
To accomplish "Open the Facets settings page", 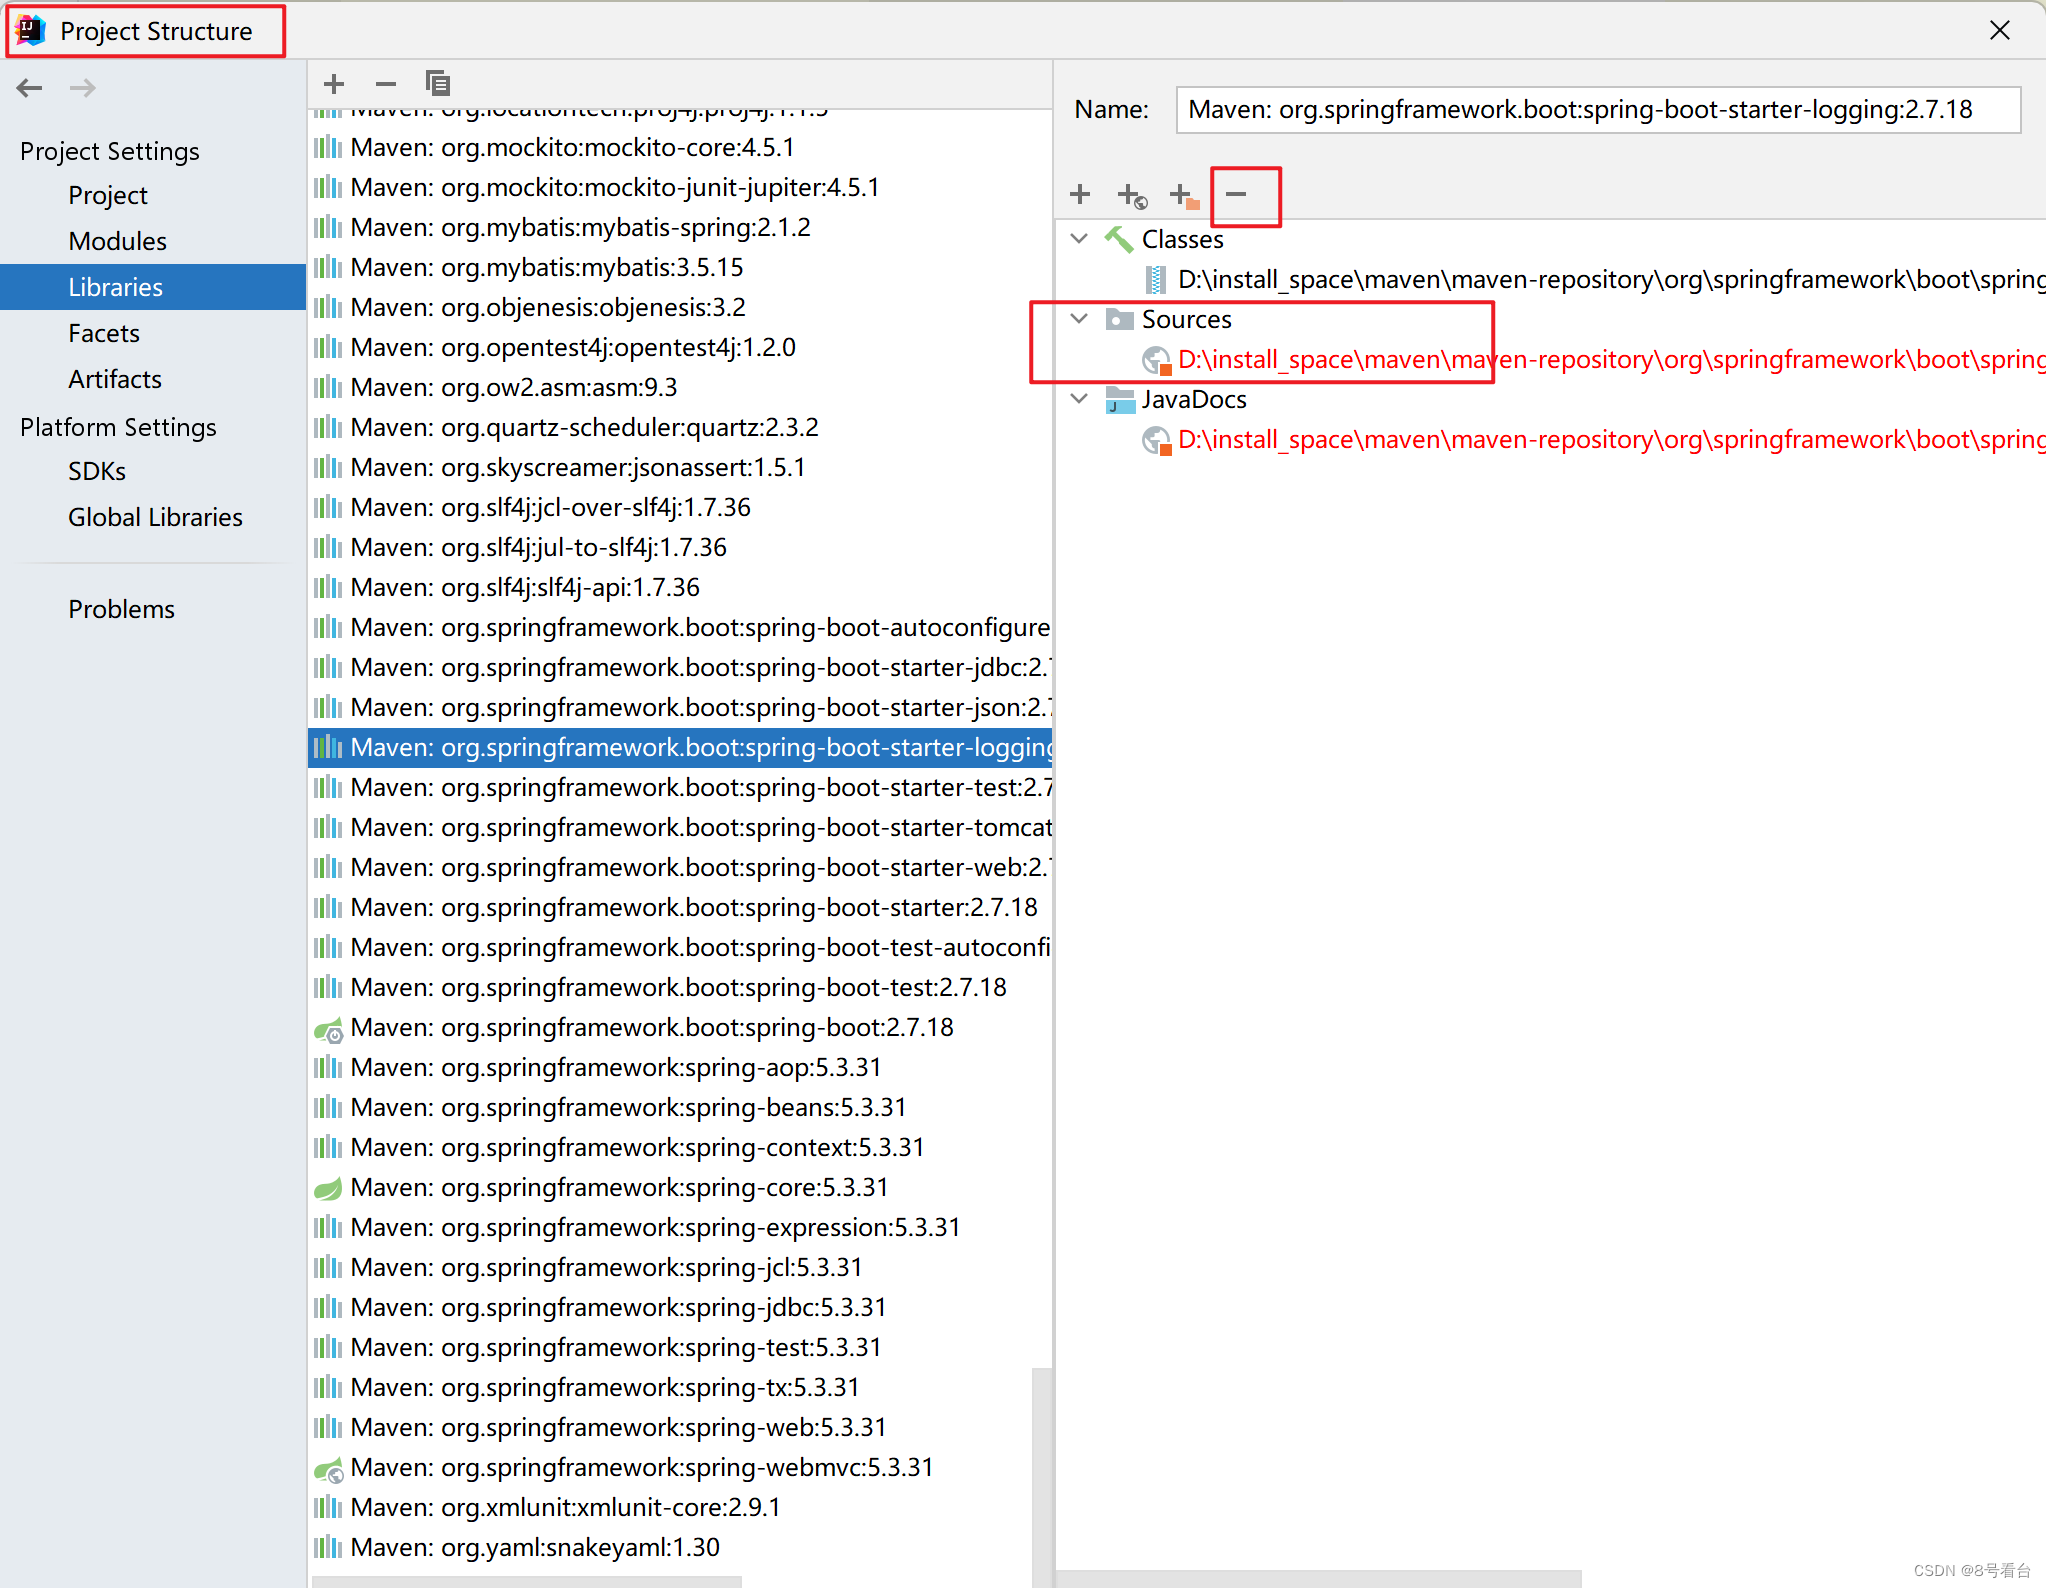I will pos(104,333).
